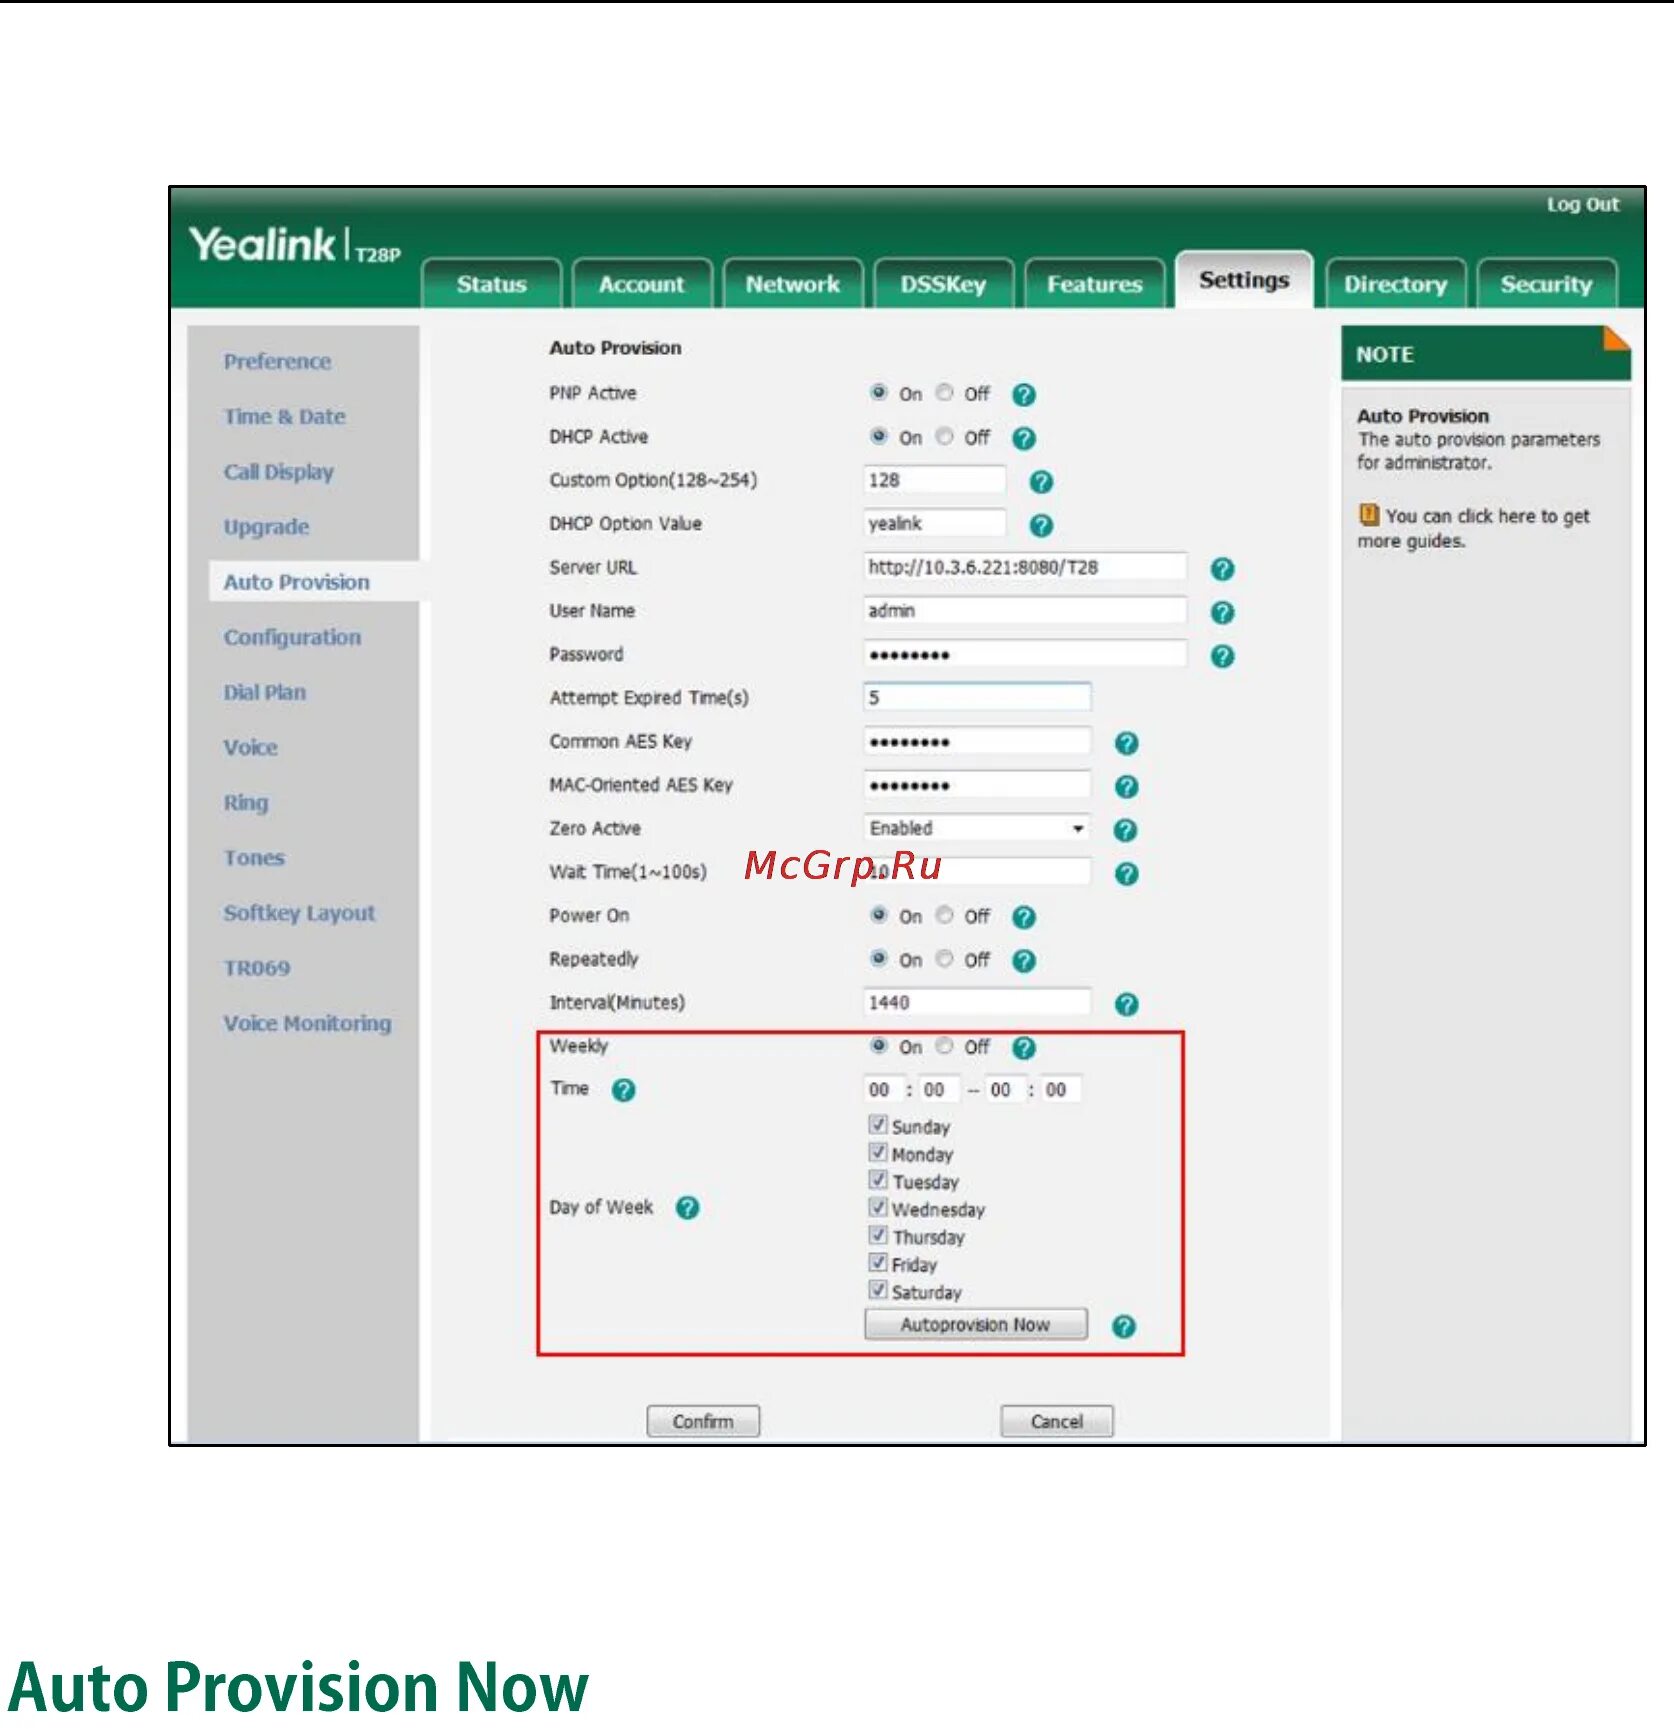Show help for Password field
The height and width of the screenshot is (1729, 1674).
(x=1221, y=656)
